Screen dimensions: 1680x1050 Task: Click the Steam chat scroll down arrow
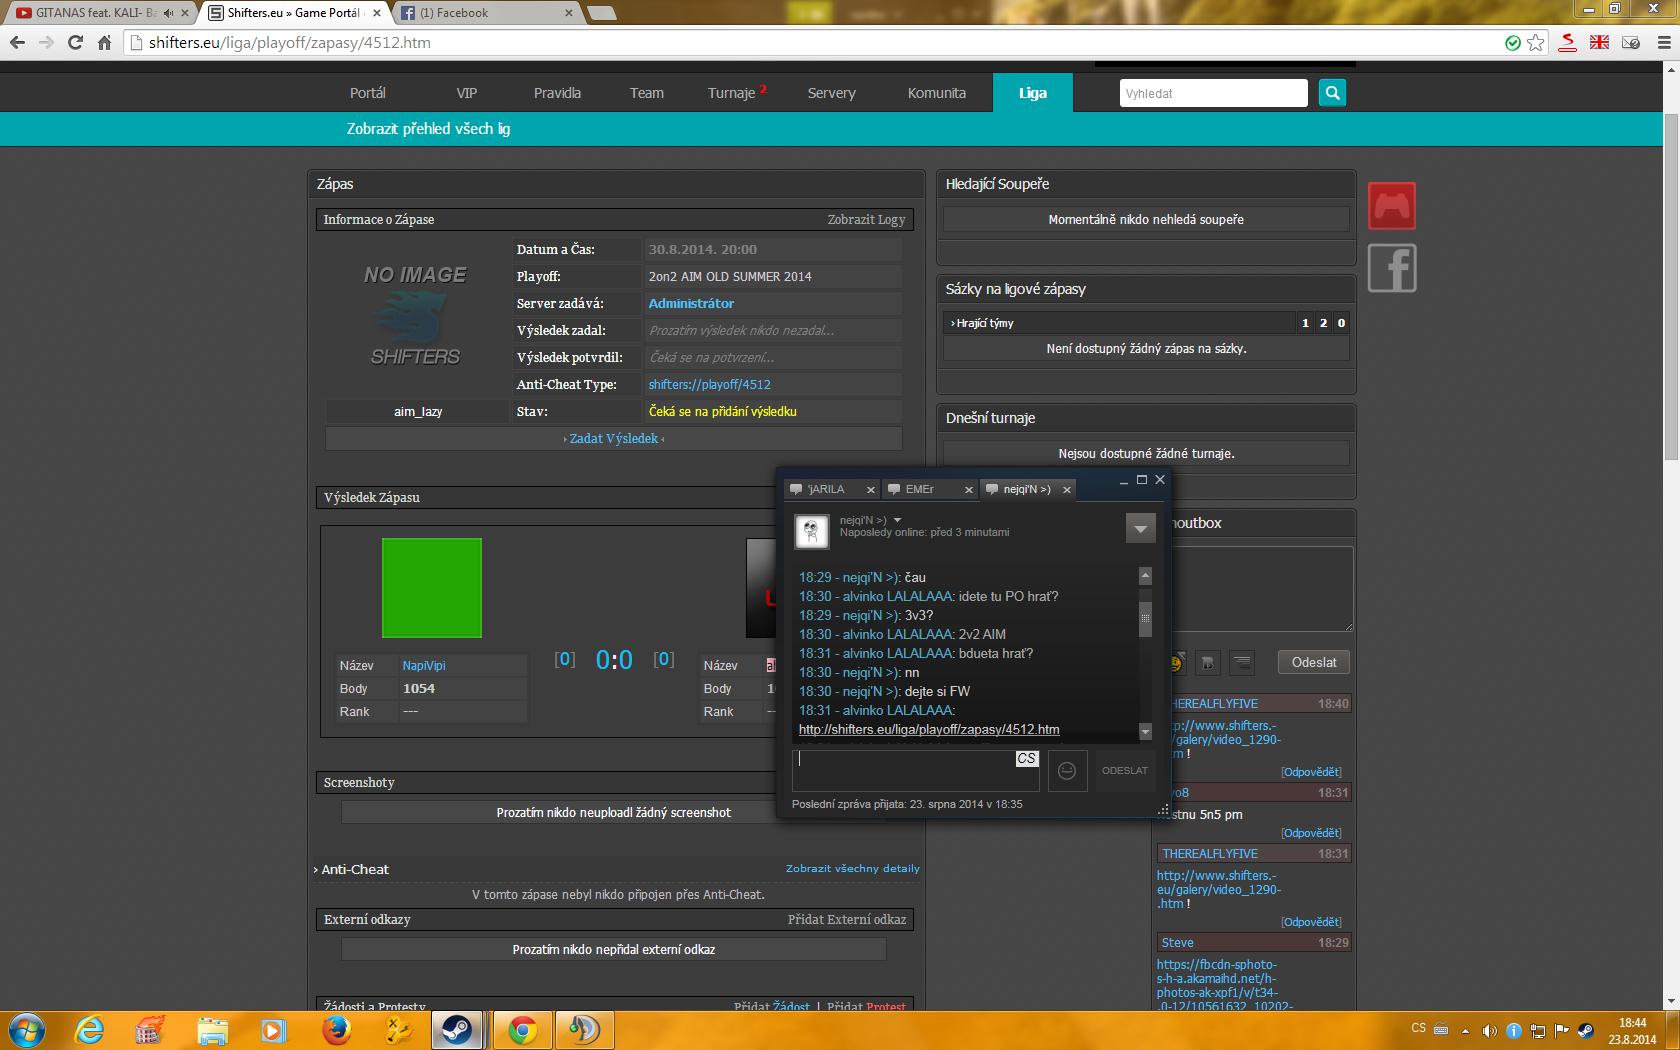point(1145,732)
